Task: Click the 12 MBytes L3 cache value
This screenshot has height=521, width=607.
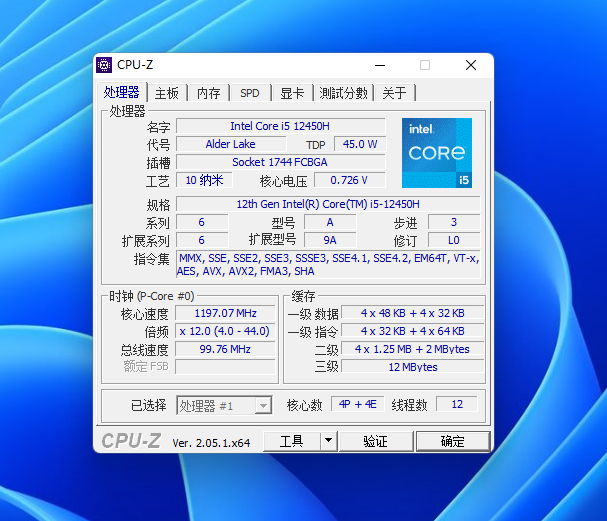Action: 413,367
